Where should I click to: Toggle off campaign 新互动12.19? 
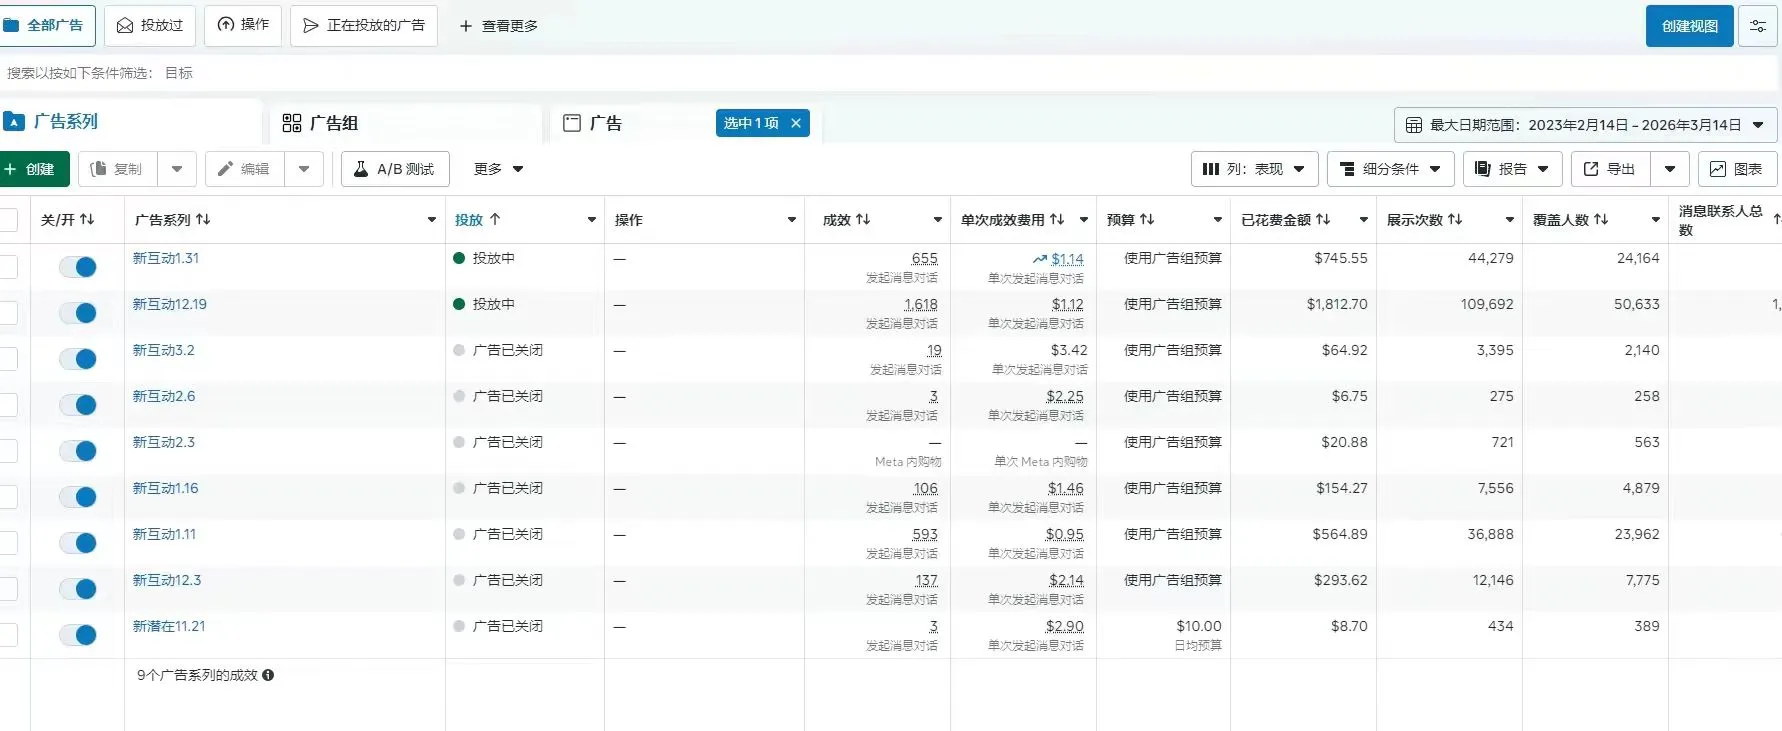point(78,313)
